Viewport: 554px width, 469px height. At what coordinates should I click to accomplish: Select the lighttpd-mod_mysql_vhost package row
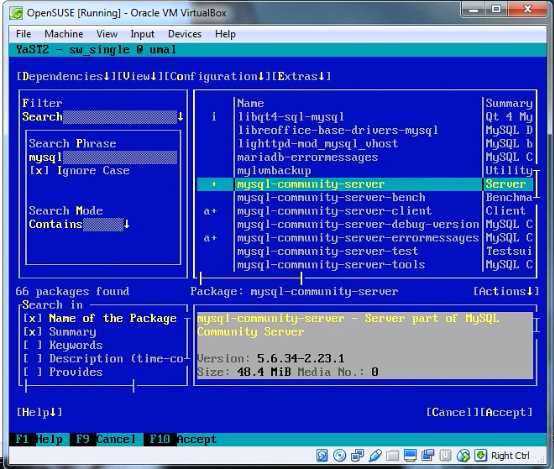[x=365, y=144]
